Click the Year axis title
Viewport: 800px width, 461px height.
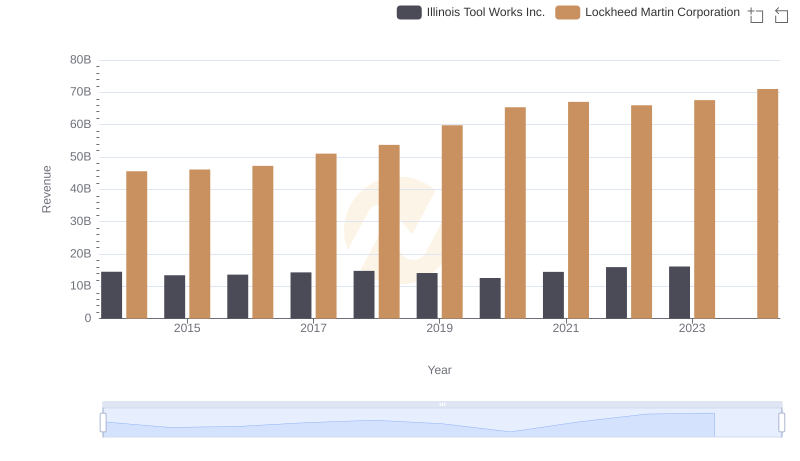[x=439, y=370]
